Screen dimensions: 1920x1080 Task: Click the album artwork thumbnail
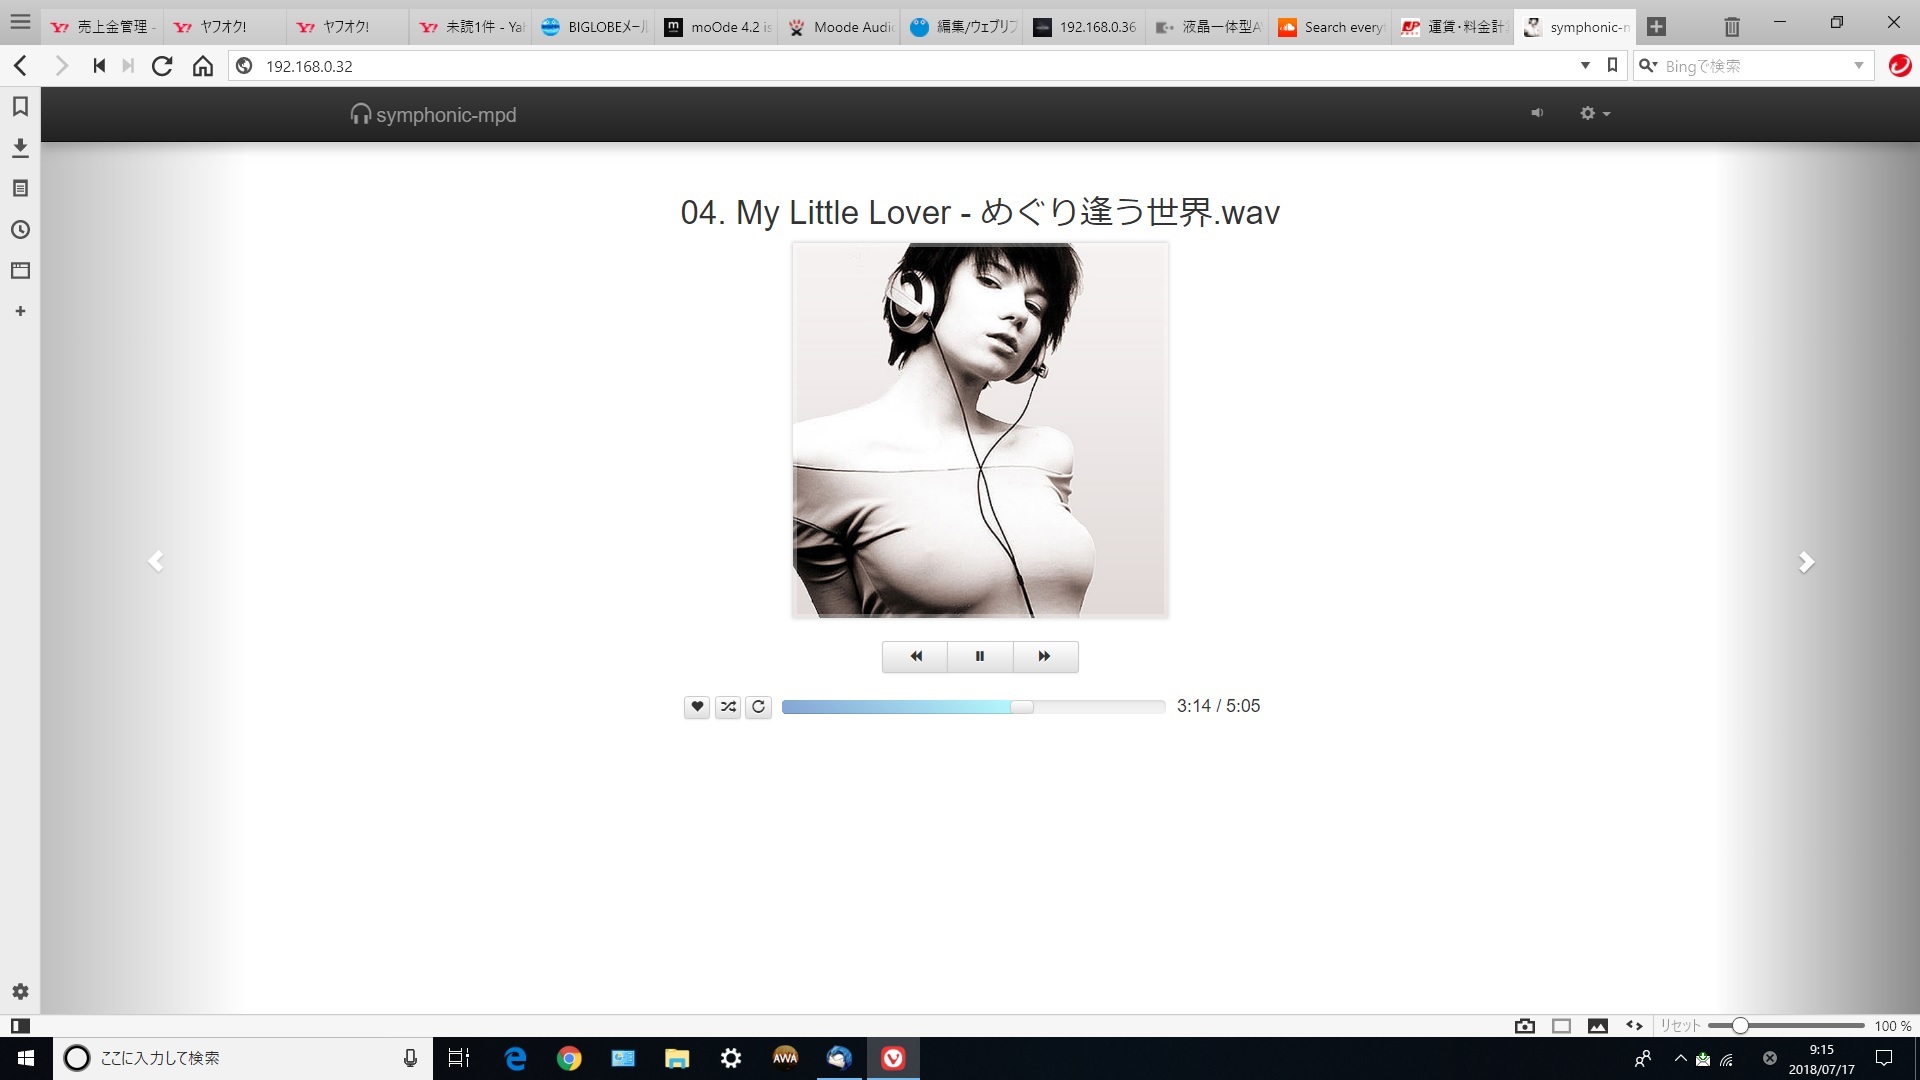pyautogui.click(x=981, y=430)
